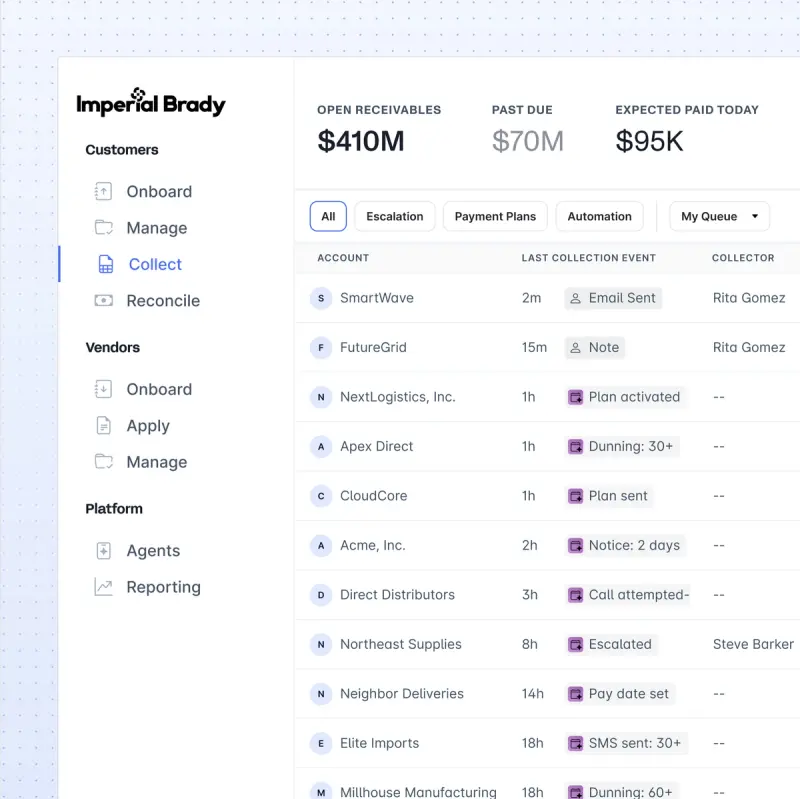800x799 pixels.
Task: Click the Plan activated automation icon
Action: pos(576,397)
